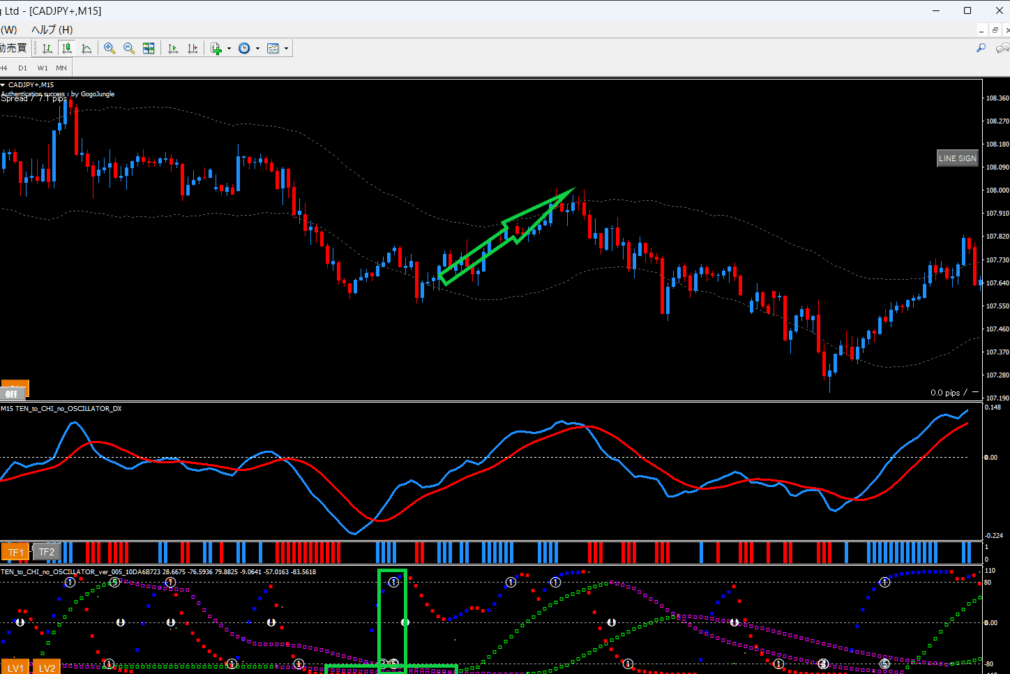Zoom in on the chart
This screenshot has width=1010, height=674.
[x=109, y=48]
